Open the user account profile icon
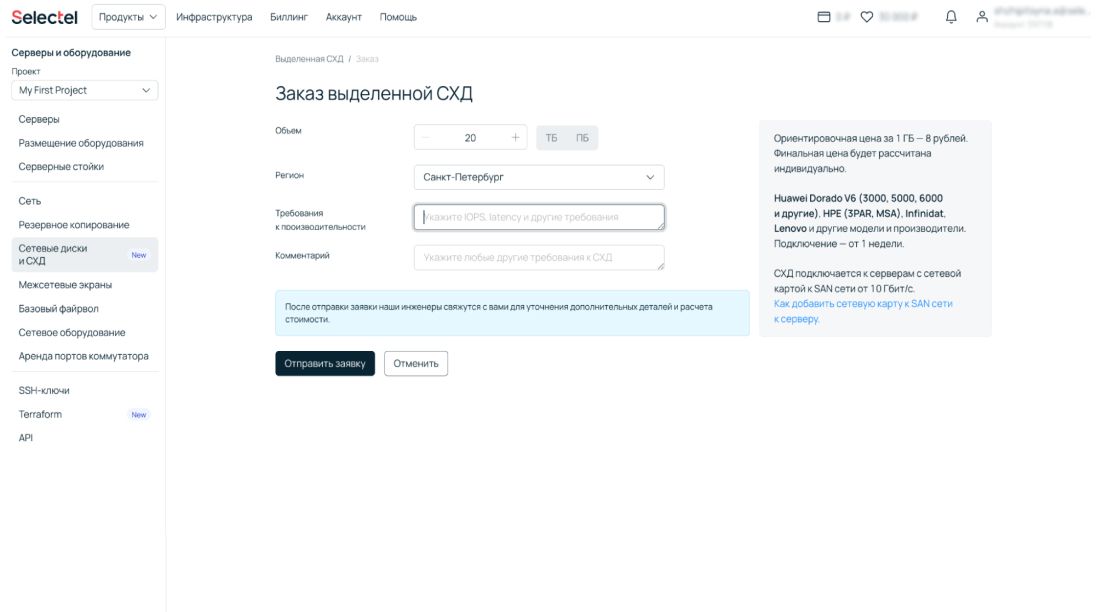Image resolution: width=1100 pixels, height=612 pixels. [982, 17]
